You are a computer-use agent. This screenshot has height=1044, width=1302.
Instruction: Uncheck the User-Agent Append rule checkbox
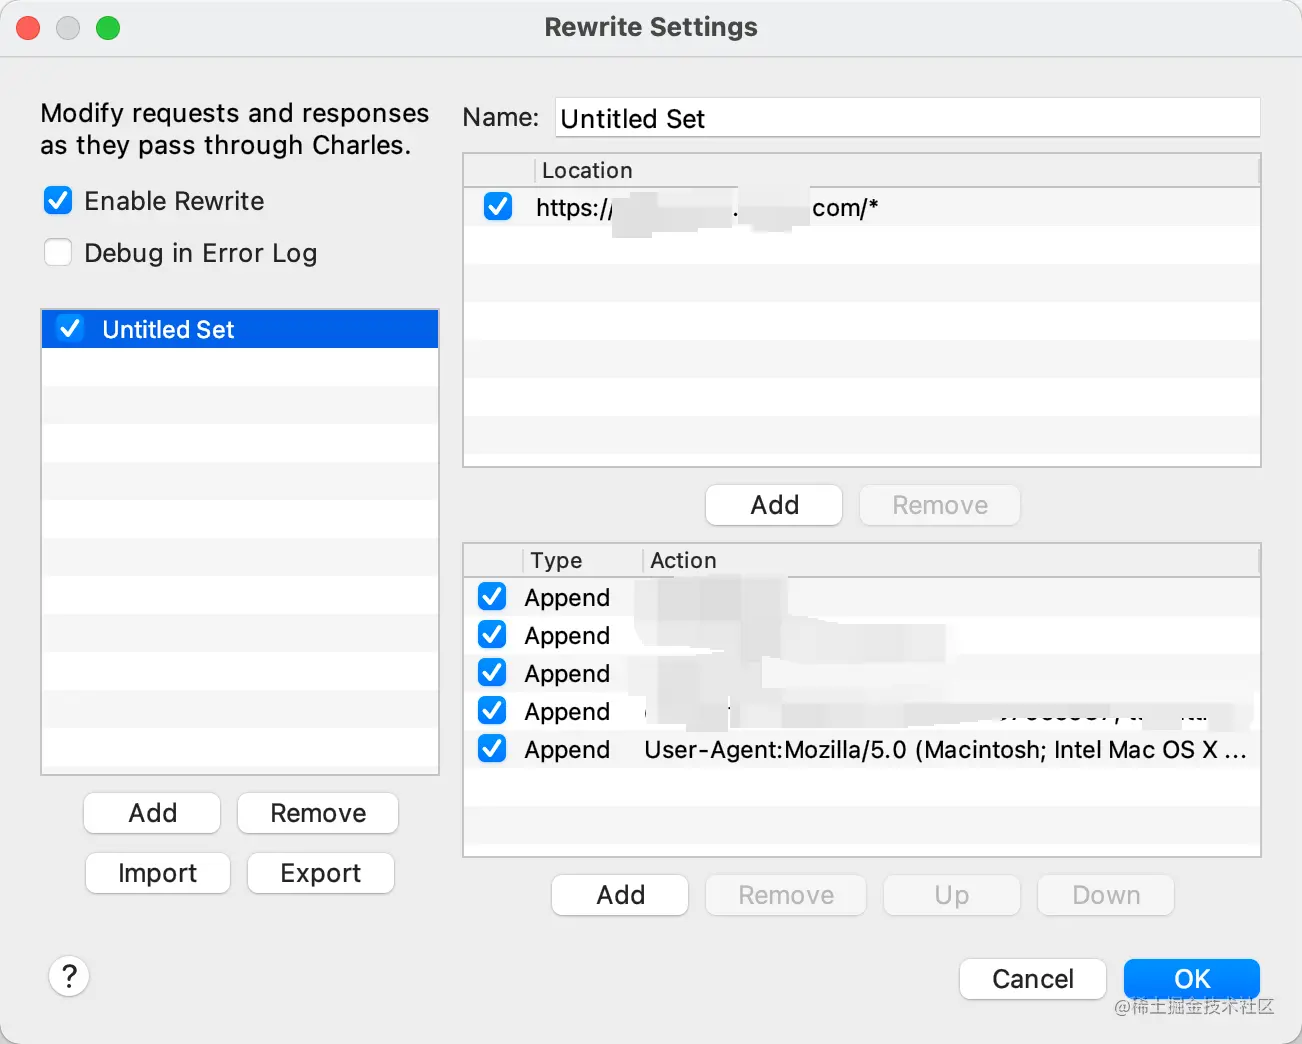[x=492, y=749]
